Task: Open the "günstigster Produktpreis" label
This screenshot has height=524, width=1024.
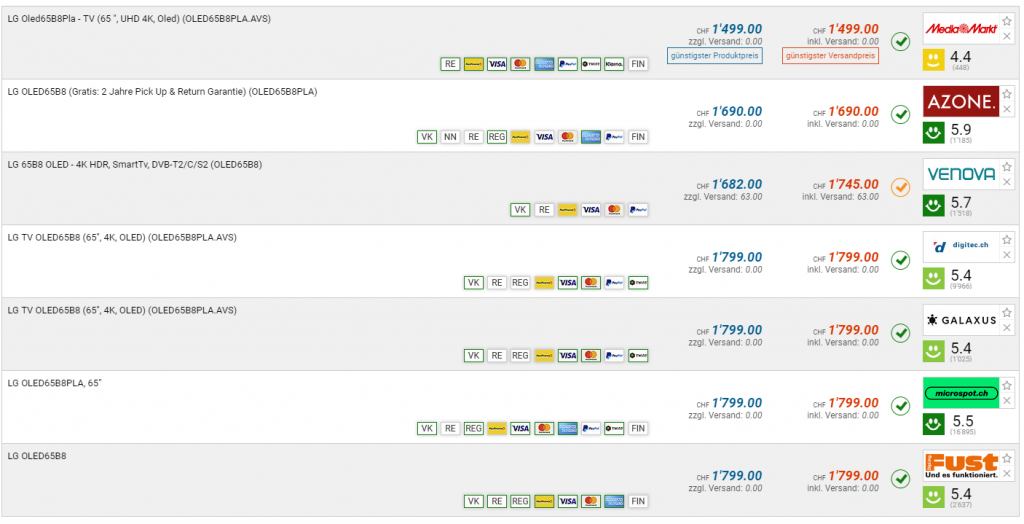Action: pos(715,56)
